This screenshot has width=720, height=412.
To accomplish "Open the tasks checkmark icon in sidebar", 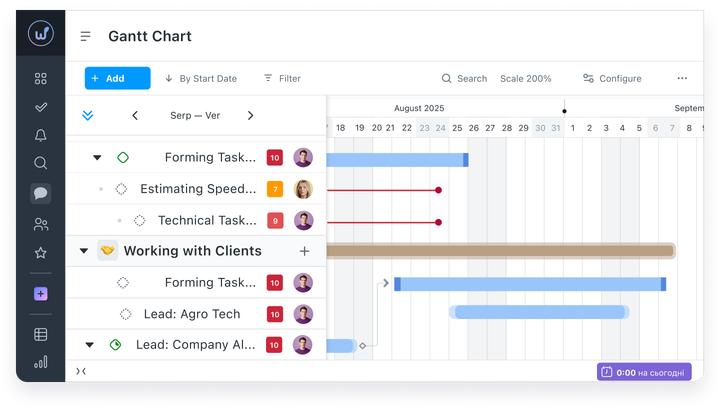I will point(40,107).
